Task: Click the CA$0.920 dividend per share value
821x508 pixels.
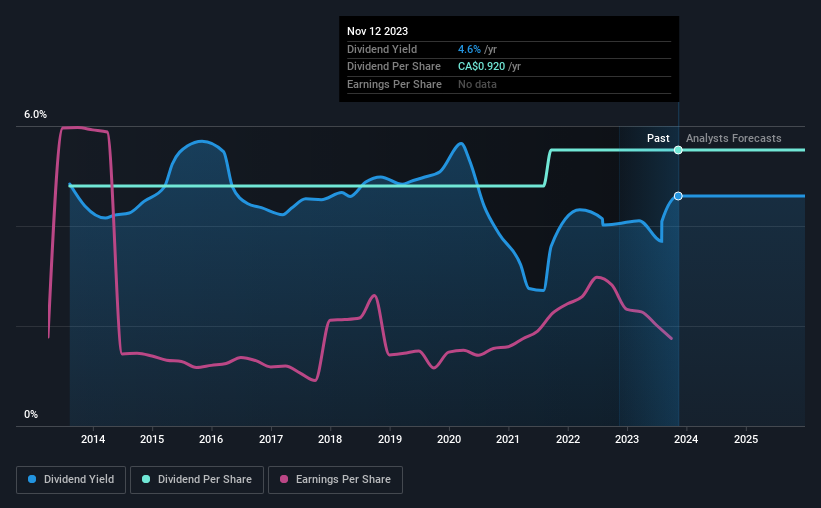Action: pyautogui.click(x=482, y=67)
